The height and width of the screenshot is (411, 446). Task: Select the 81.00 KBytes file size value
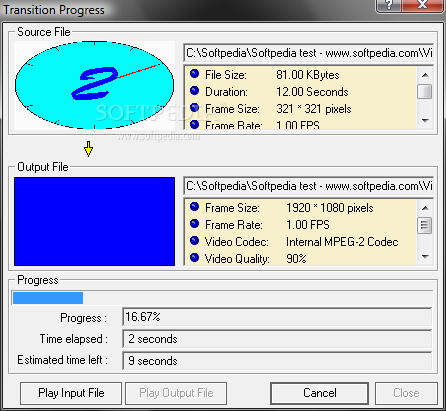308,75
